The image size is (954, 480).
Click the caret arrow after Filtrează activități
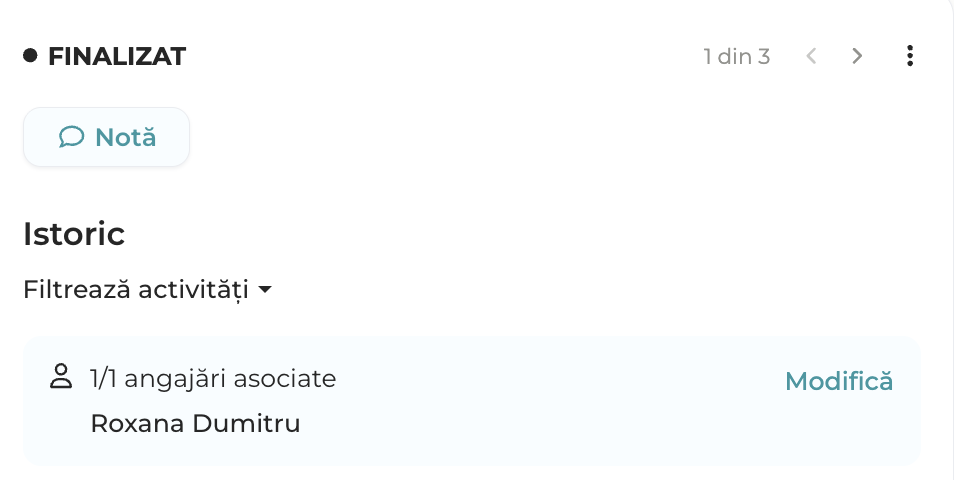(x=265, y=290)
